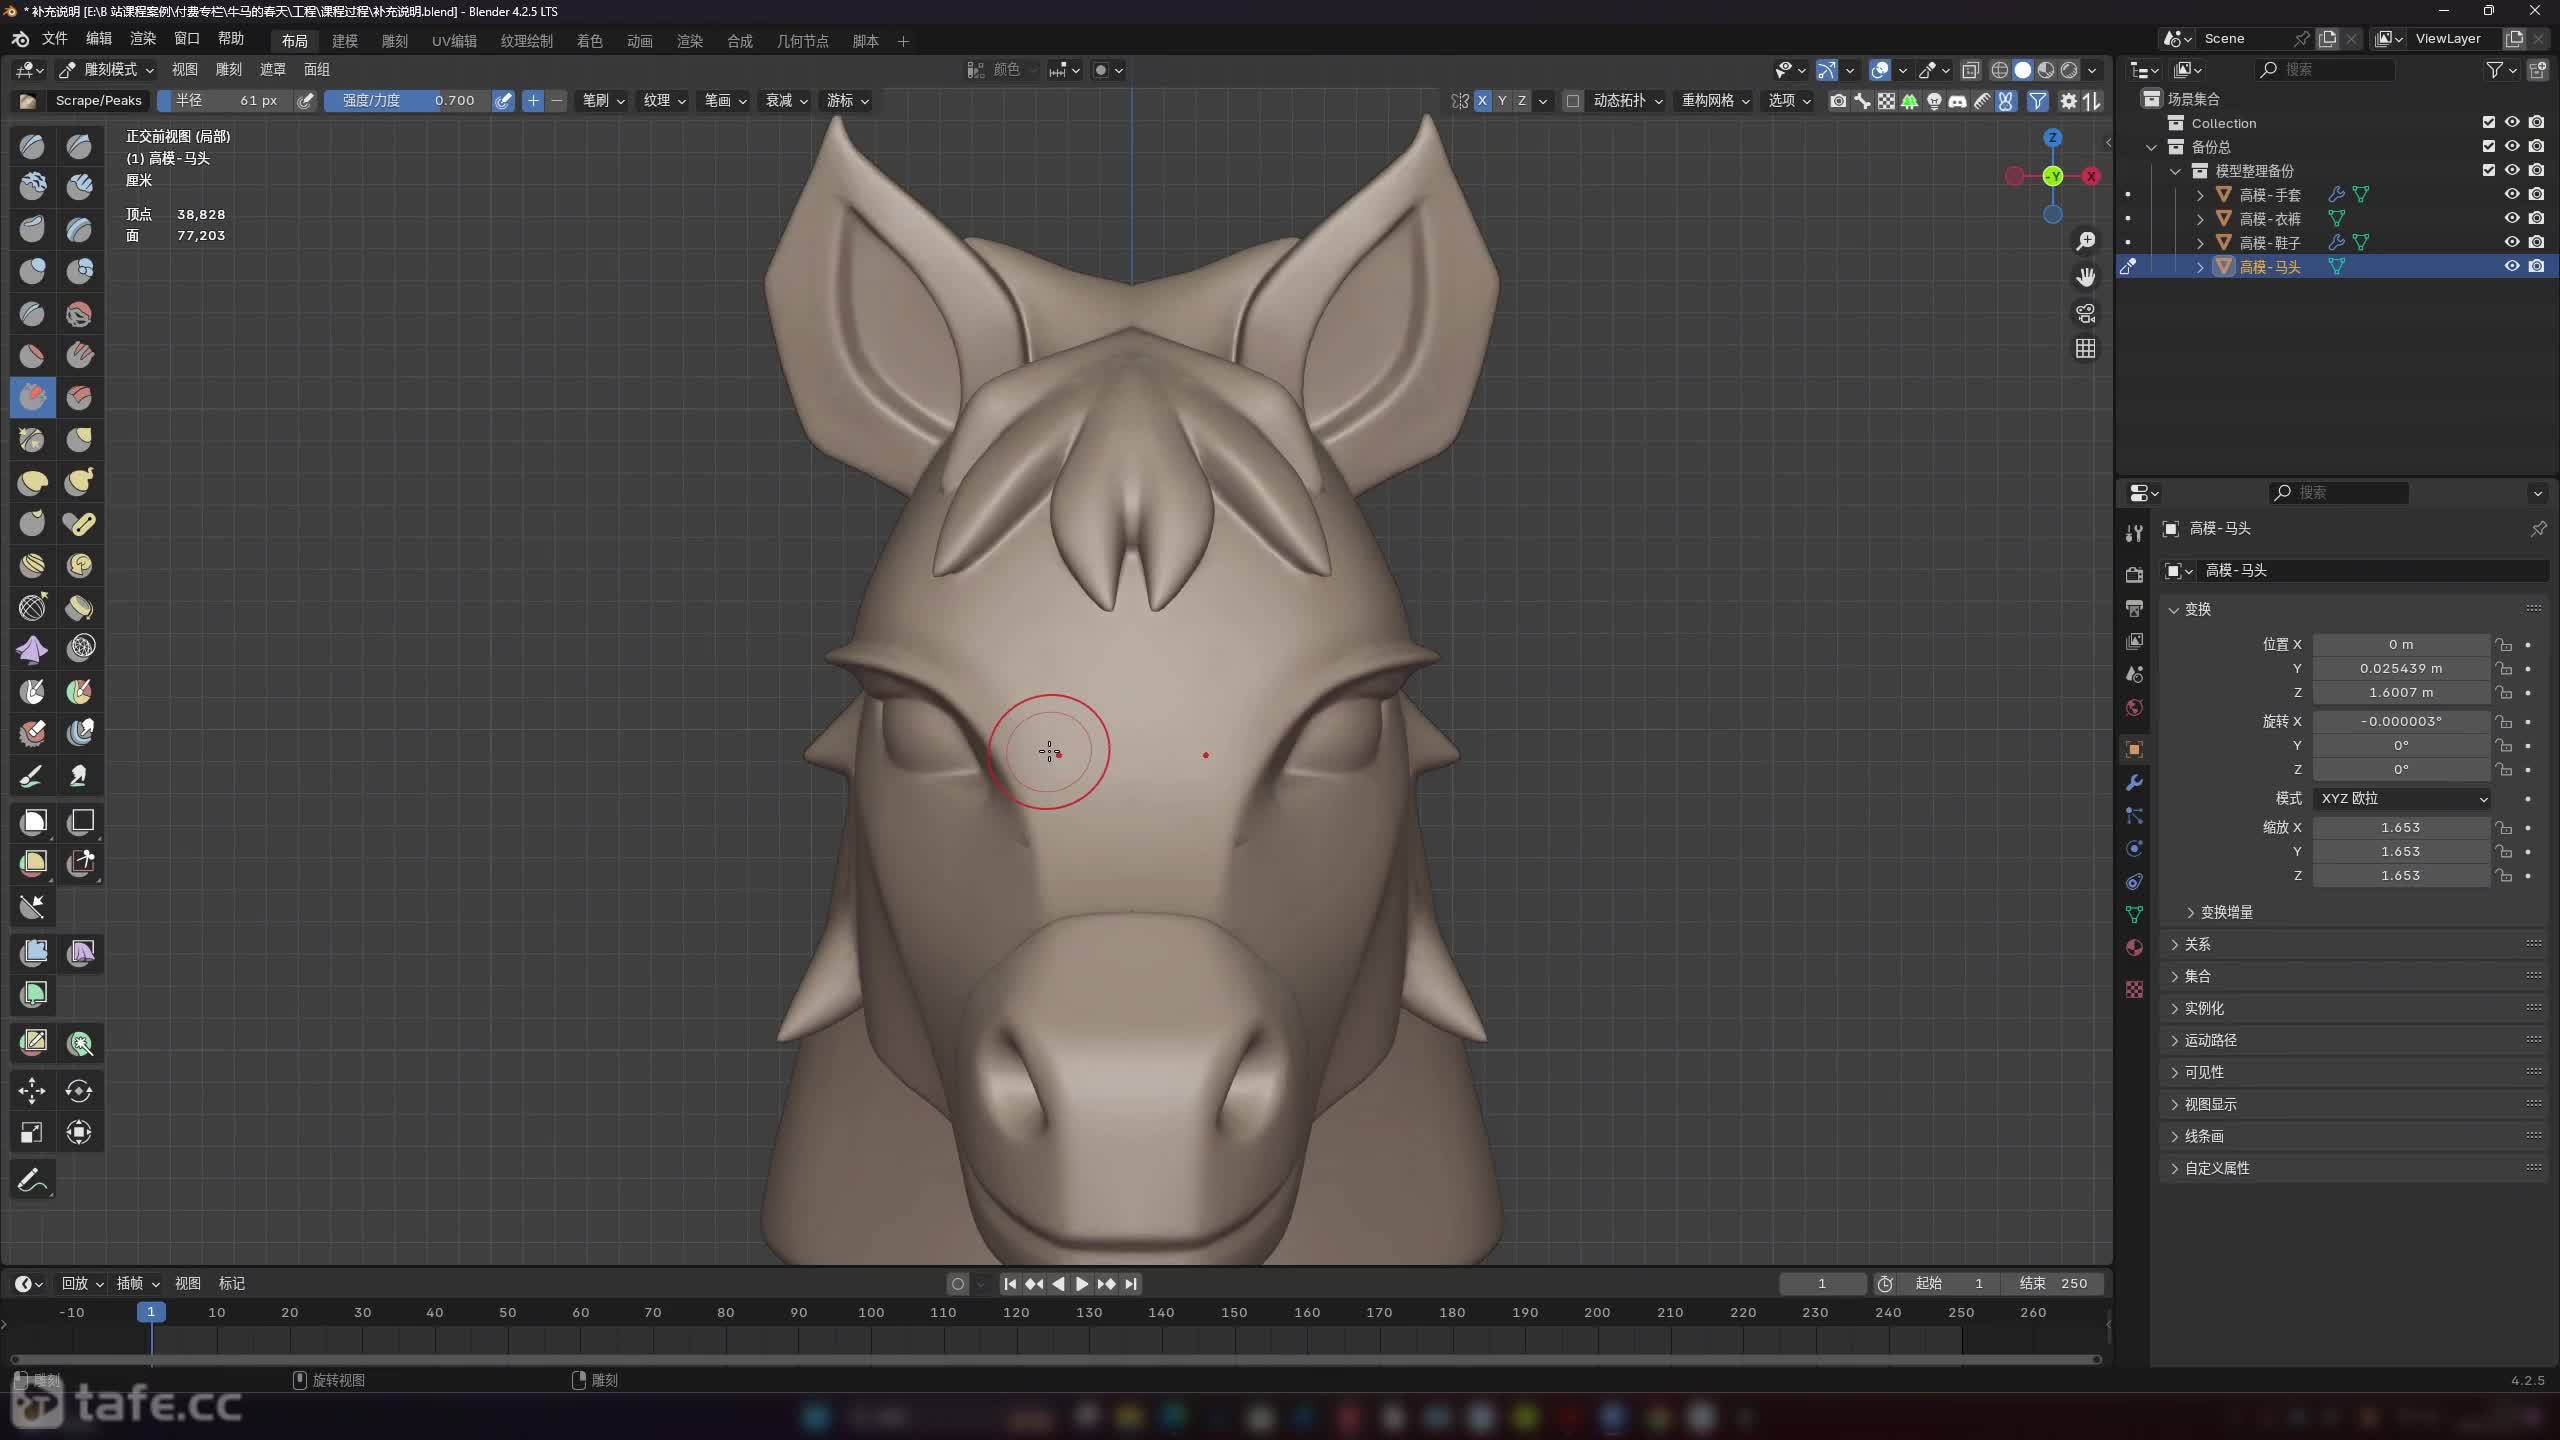Click the pan view hand icon
Screen dimensions: 2560x1440
(2085, 277)
